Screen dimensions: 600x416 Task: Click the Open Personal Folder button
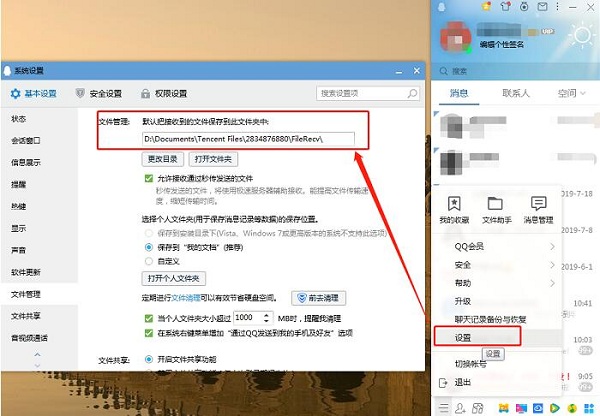[x=174, y=279]
